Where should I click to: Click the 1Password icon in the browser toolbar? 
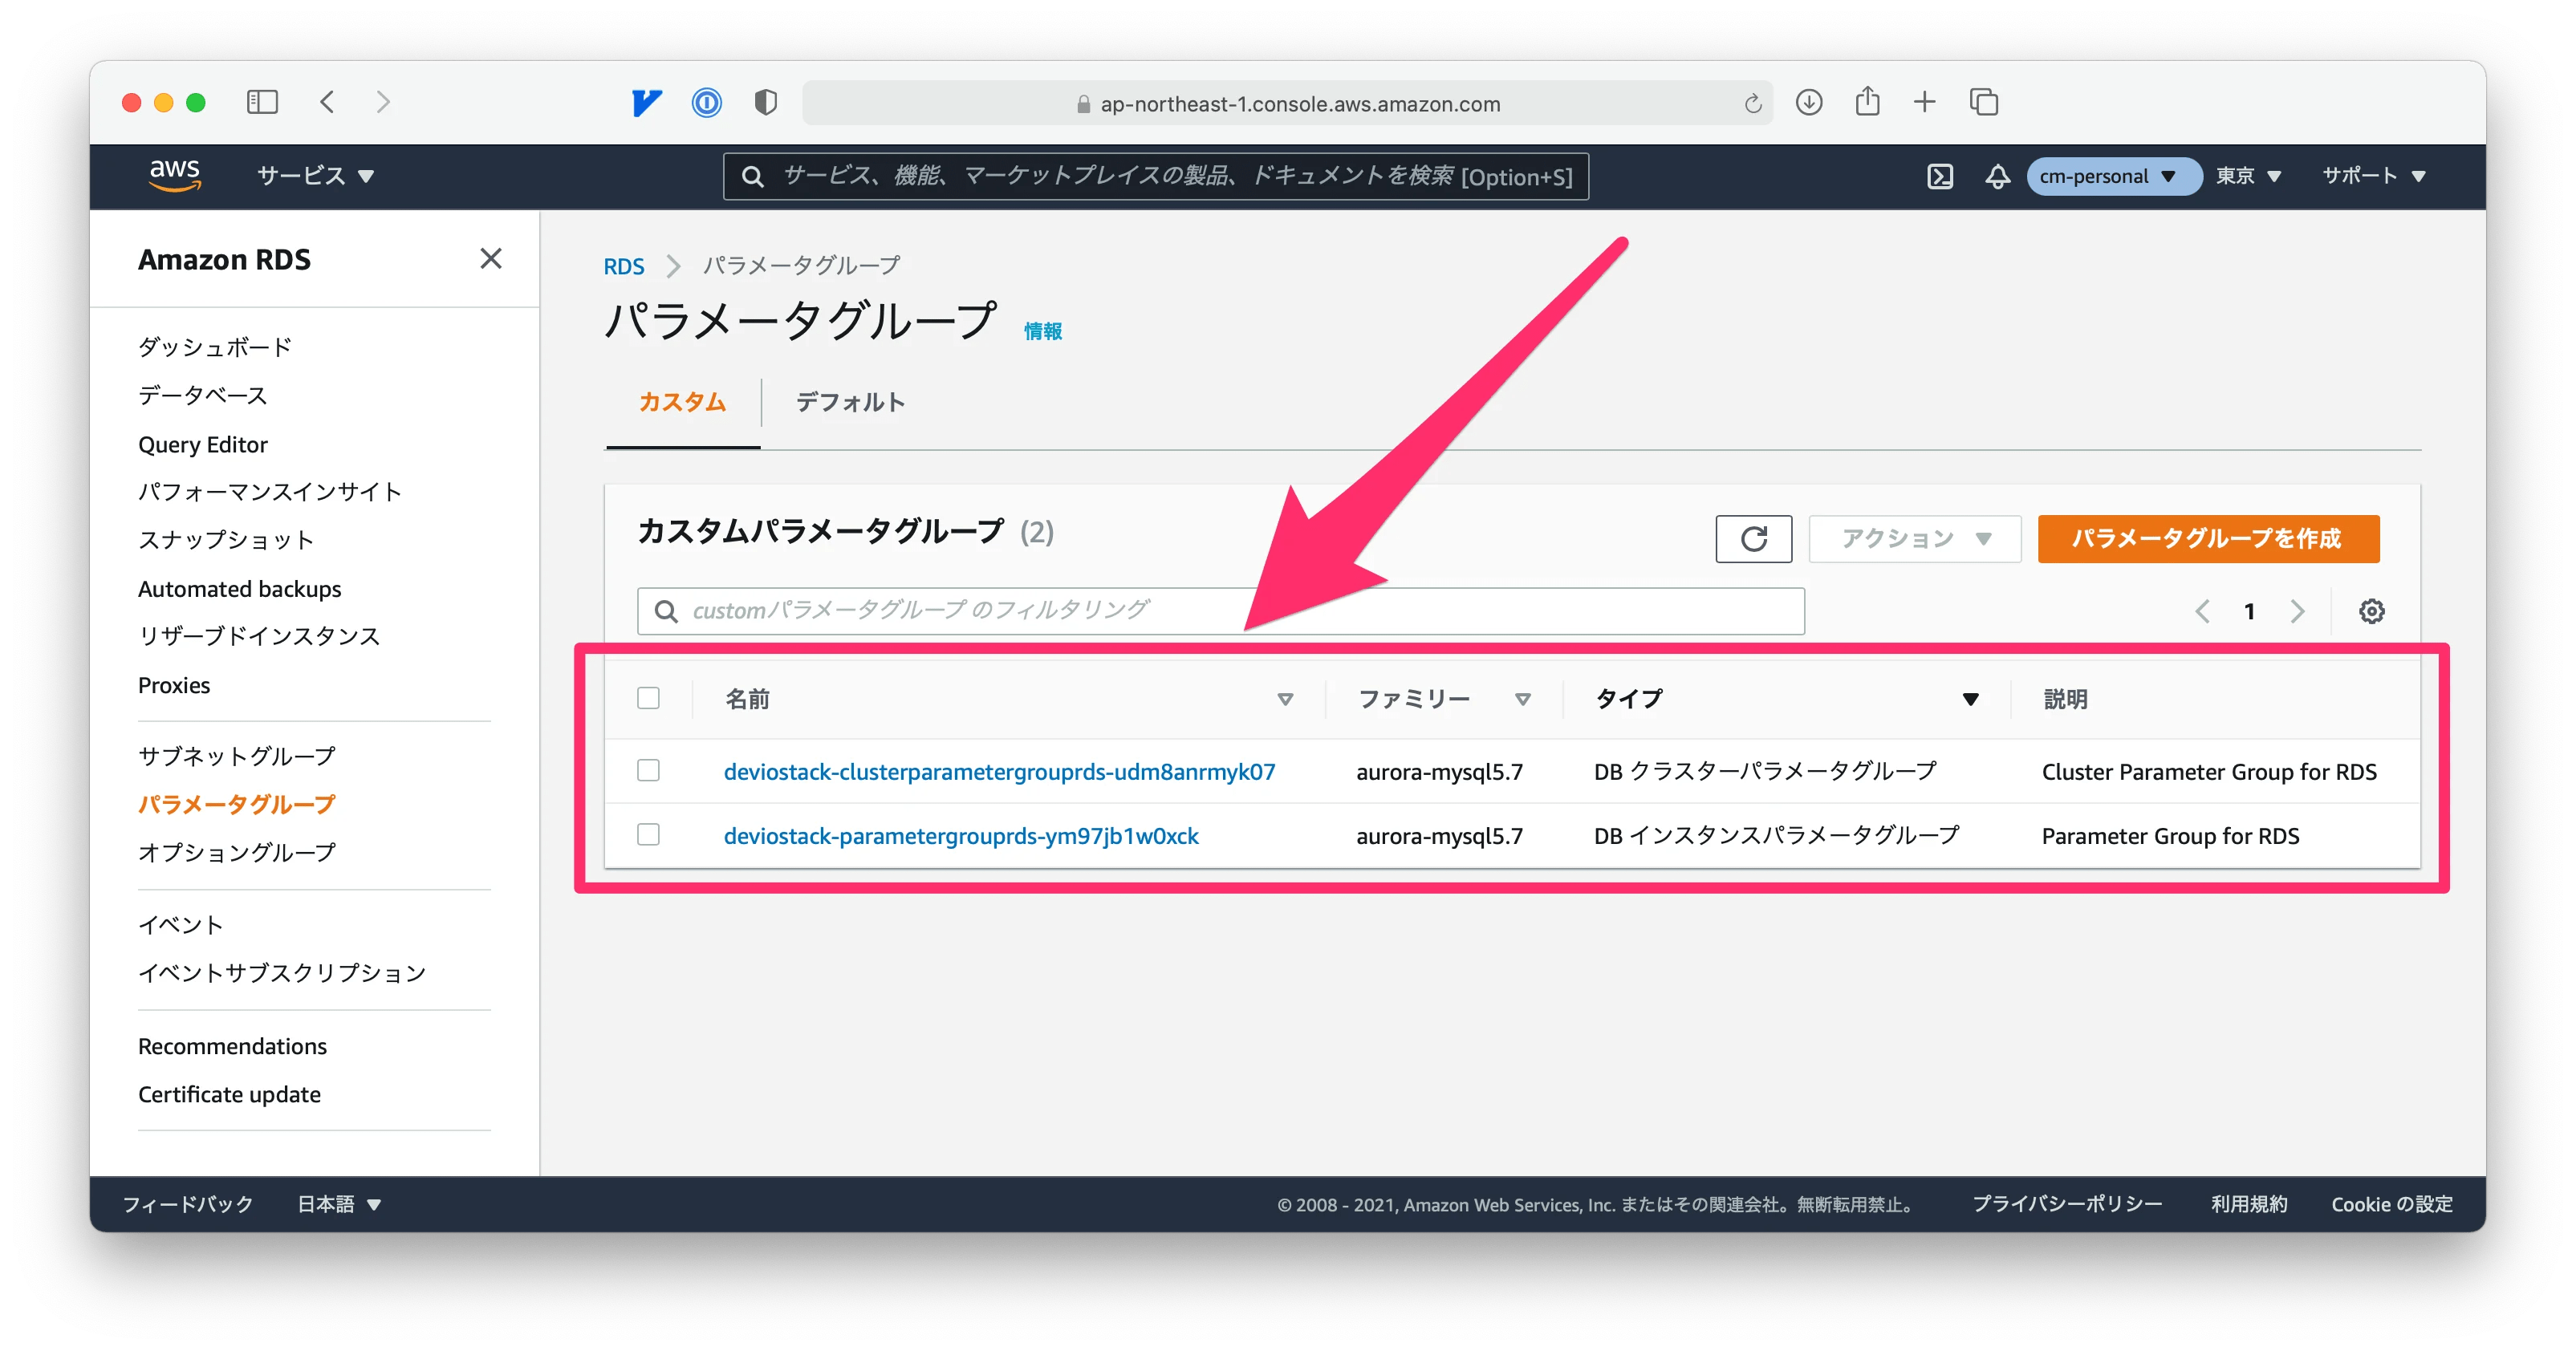(706, 102)
